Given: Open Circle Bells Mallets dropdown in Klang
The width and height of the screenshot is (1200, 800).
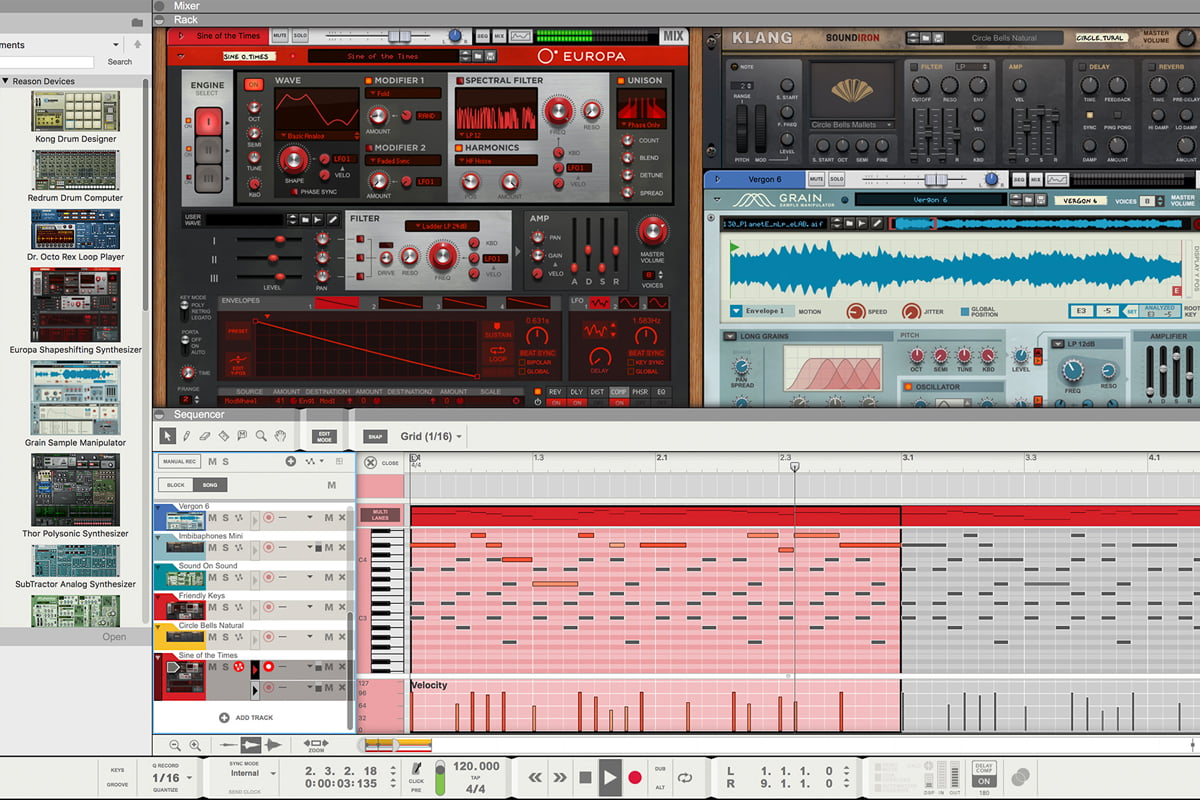Looking at the screenshot, I should [850, 125].
